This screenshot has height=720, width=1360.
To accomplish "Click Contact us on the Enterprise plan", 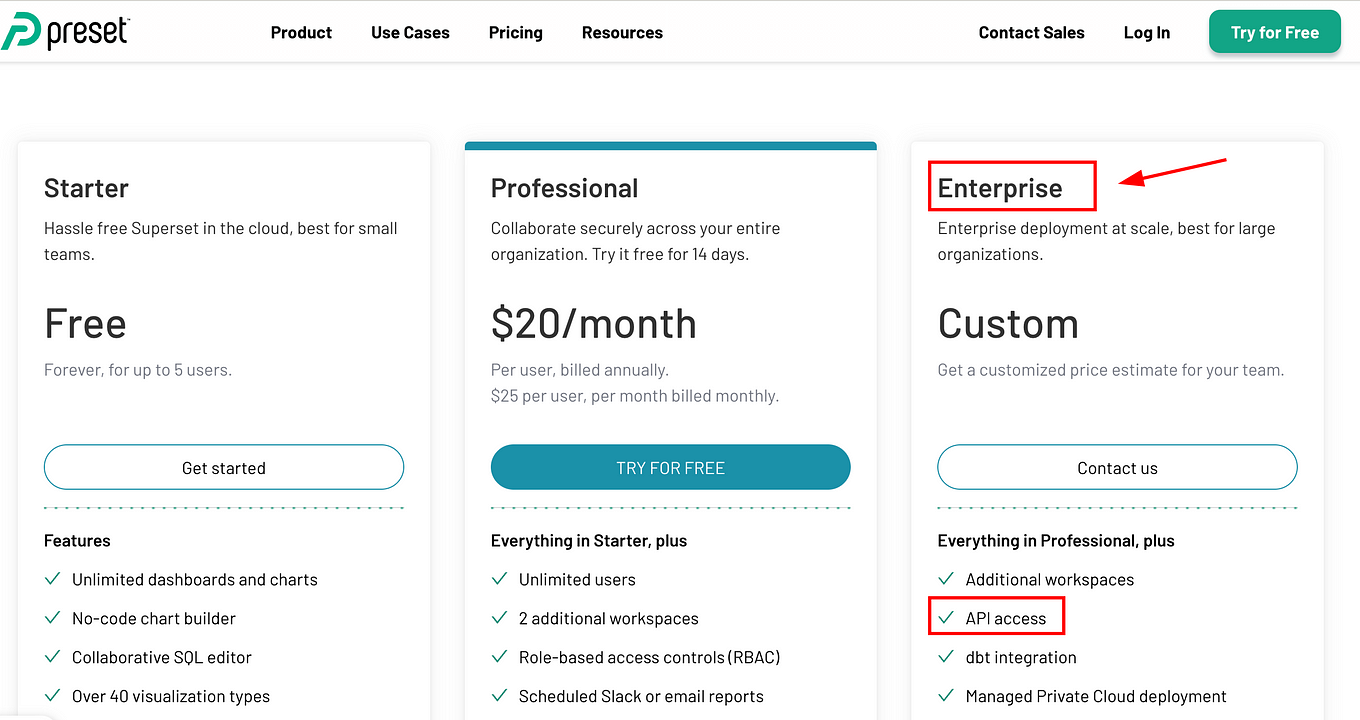I will click(x=1117, y=467).
